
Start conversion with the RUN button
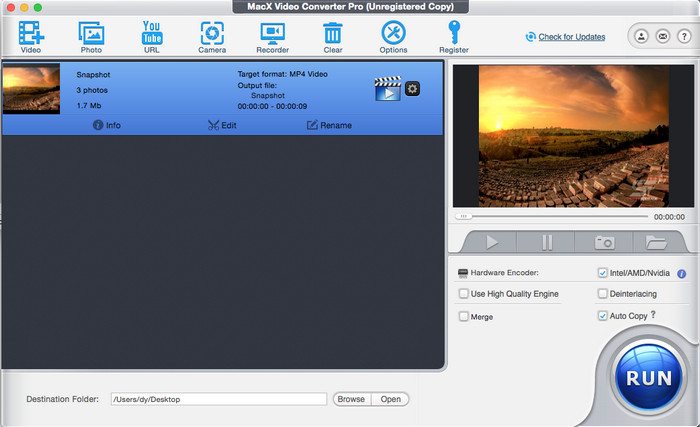[x=649, y=378]
